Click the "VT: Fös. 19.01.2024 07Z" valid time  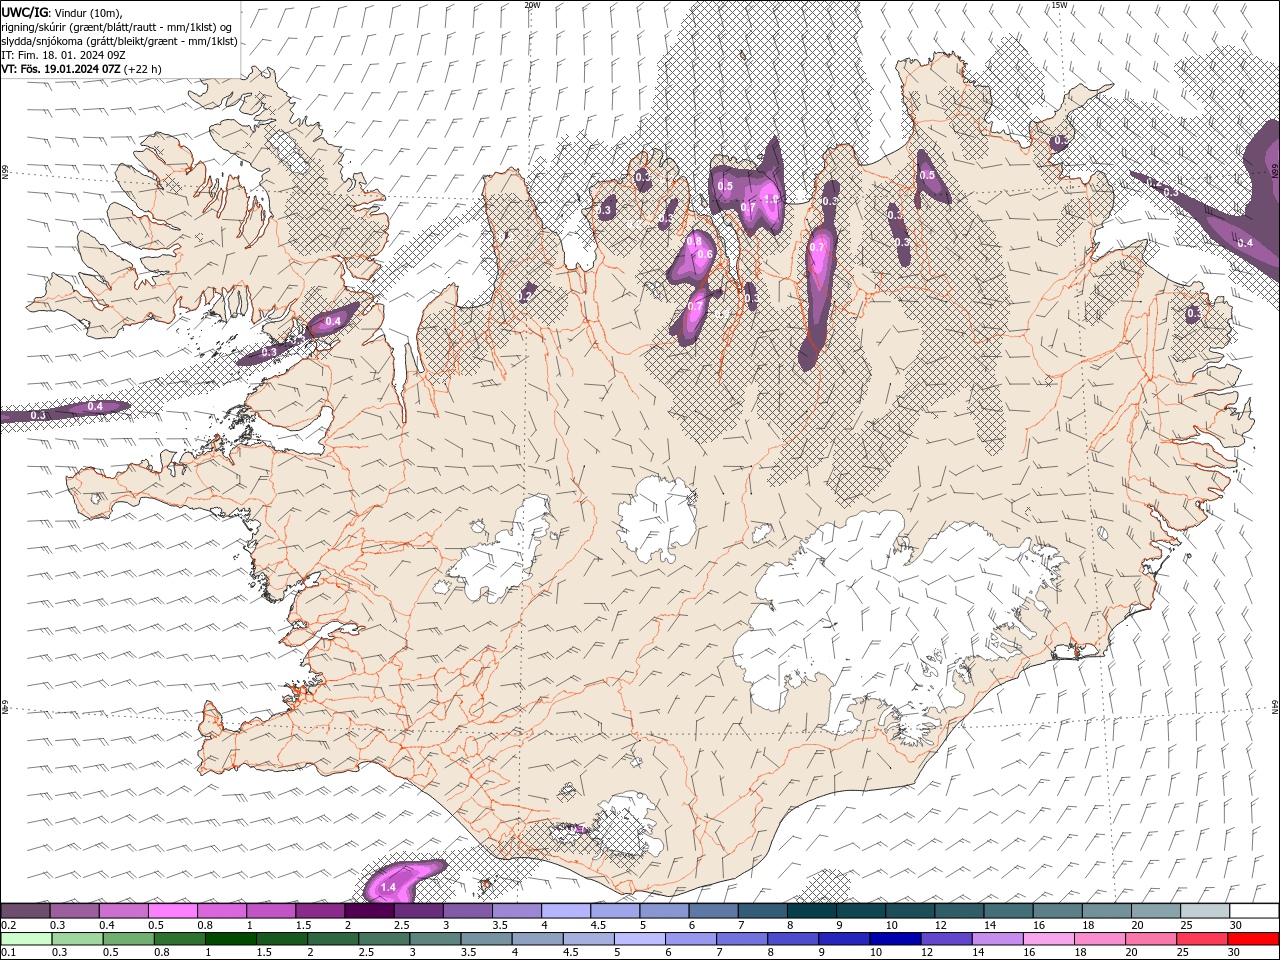[61, 69]
